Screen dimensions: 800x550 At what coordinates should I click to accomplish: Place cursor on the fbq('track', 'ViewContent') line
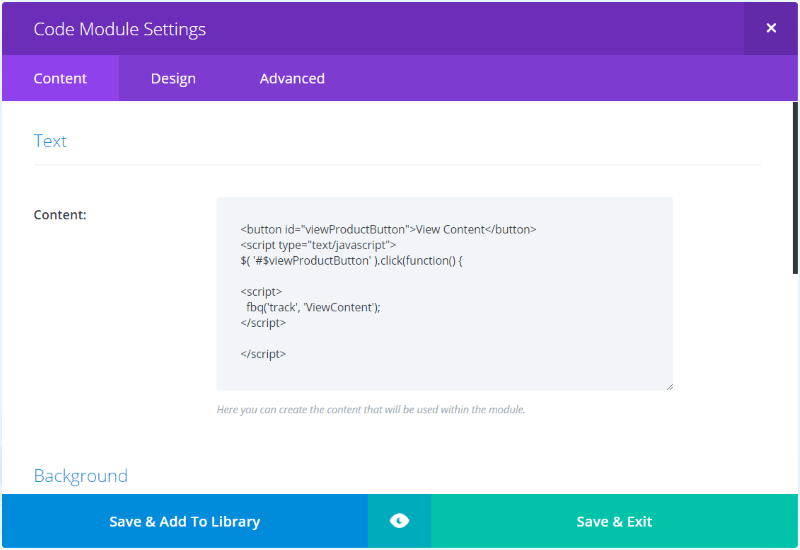313,307
